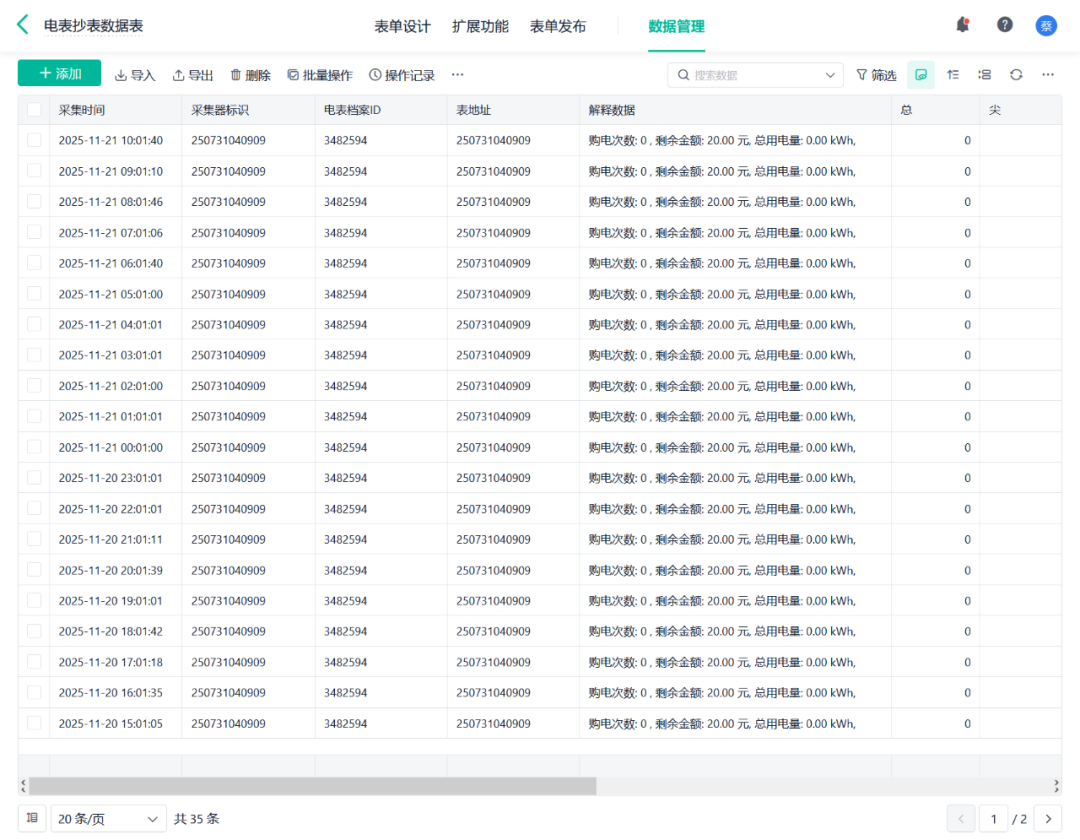Toggle the select-all header checkbox

click(x=34, y=109)
